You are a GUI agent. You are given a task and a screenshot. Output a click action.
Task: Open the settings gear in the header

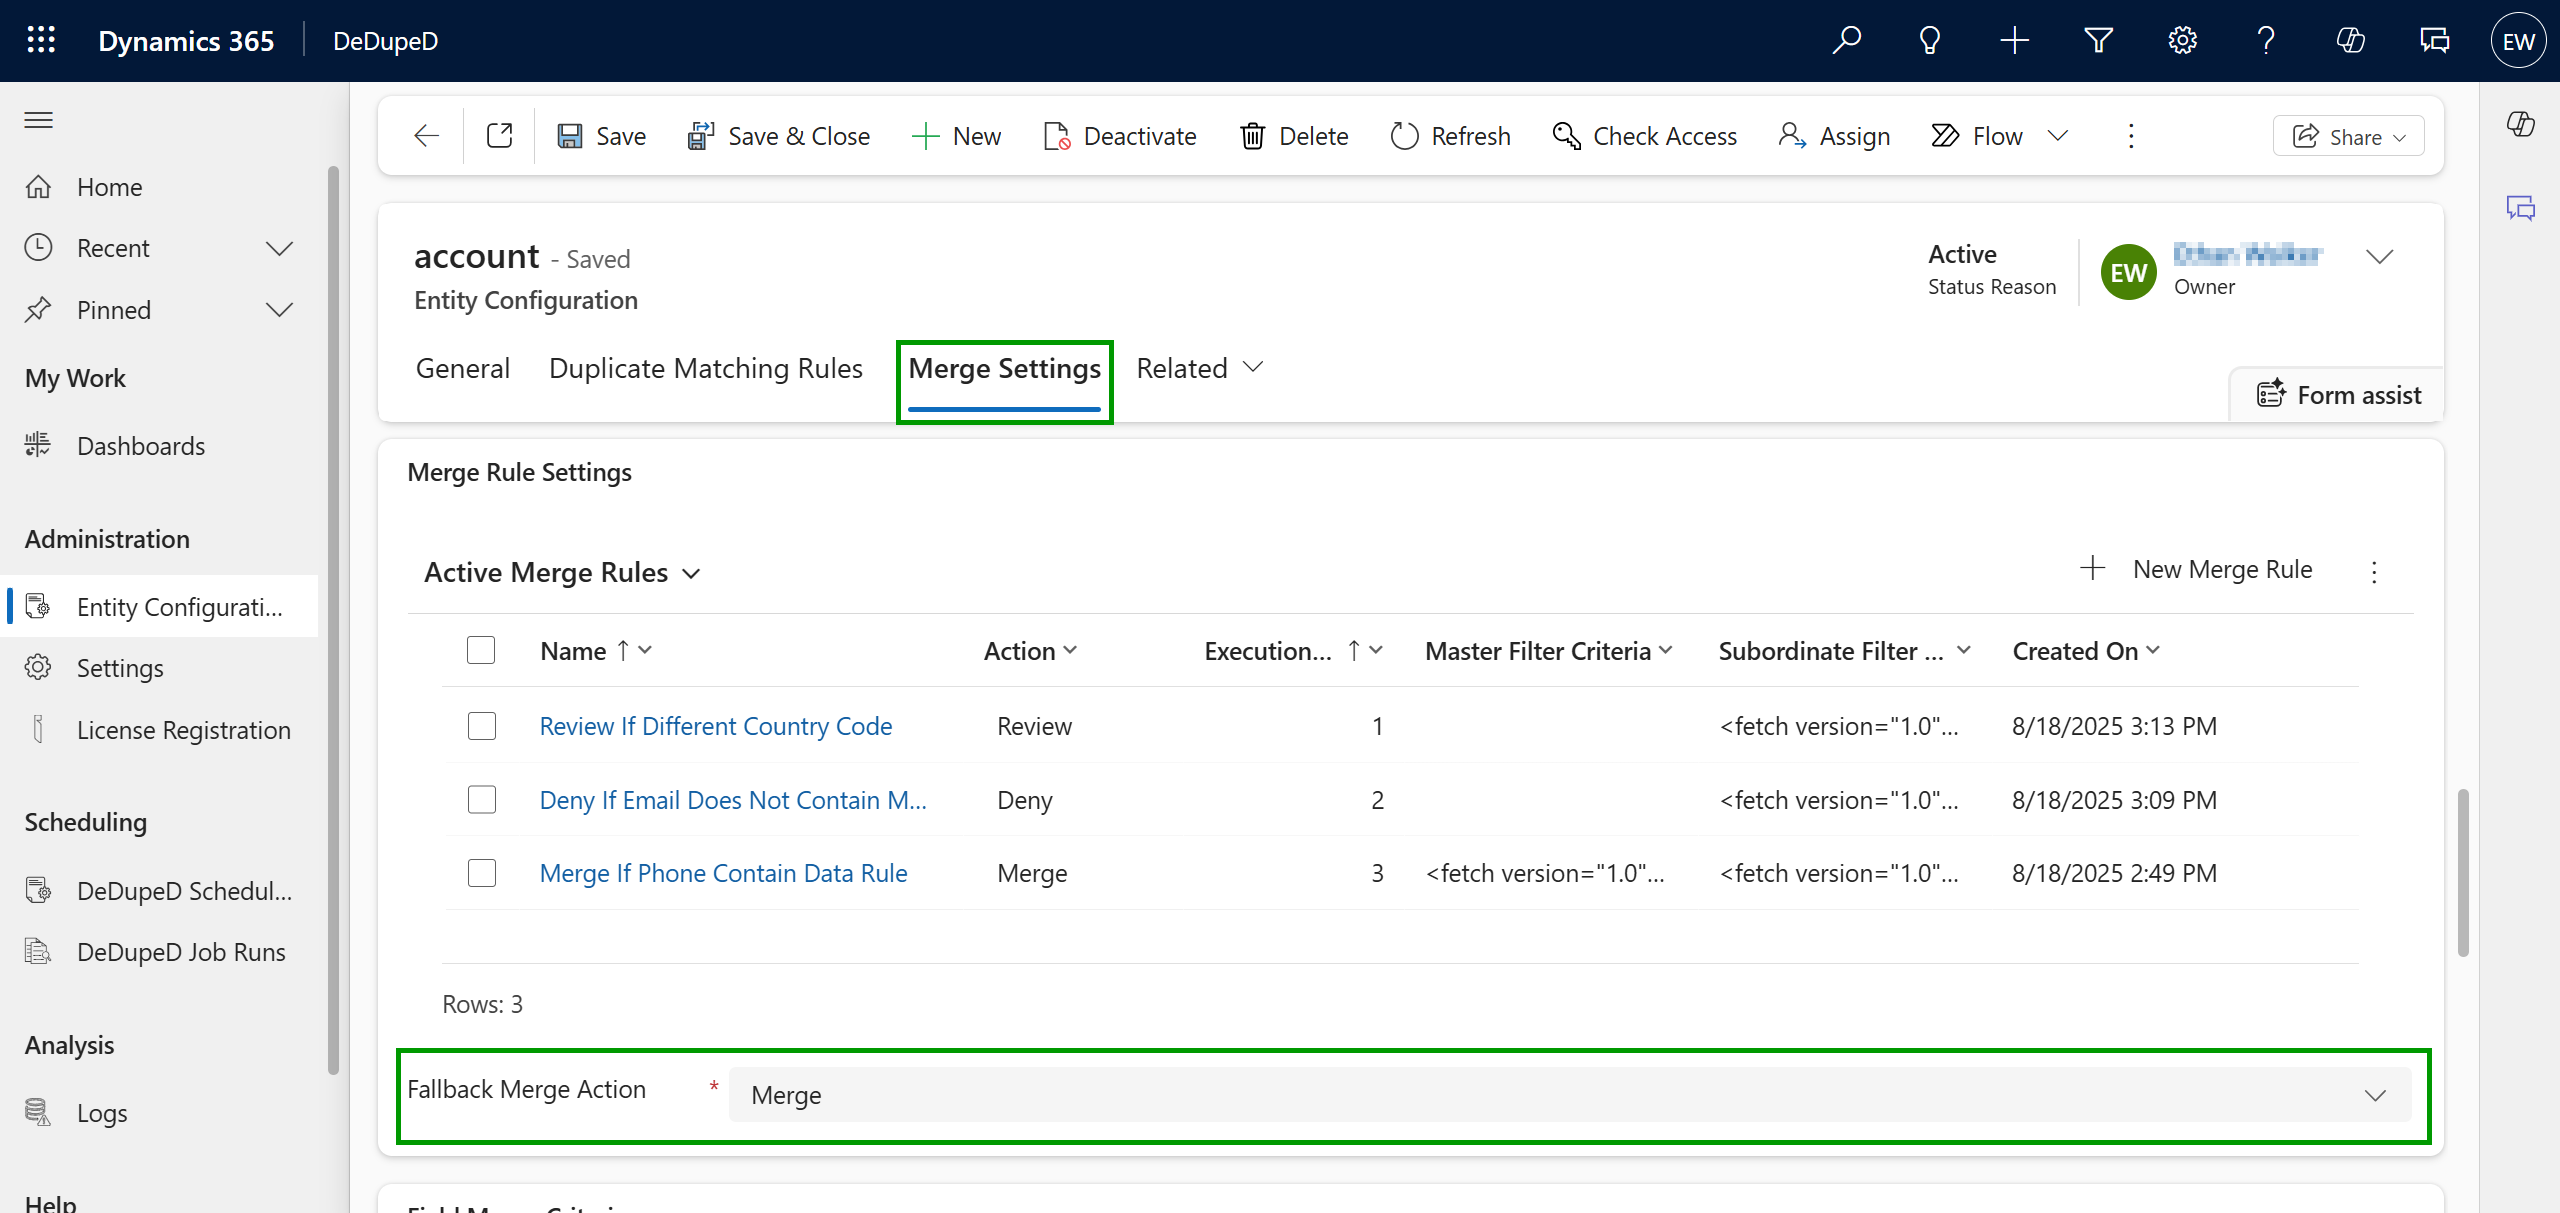click(2182, 40)
